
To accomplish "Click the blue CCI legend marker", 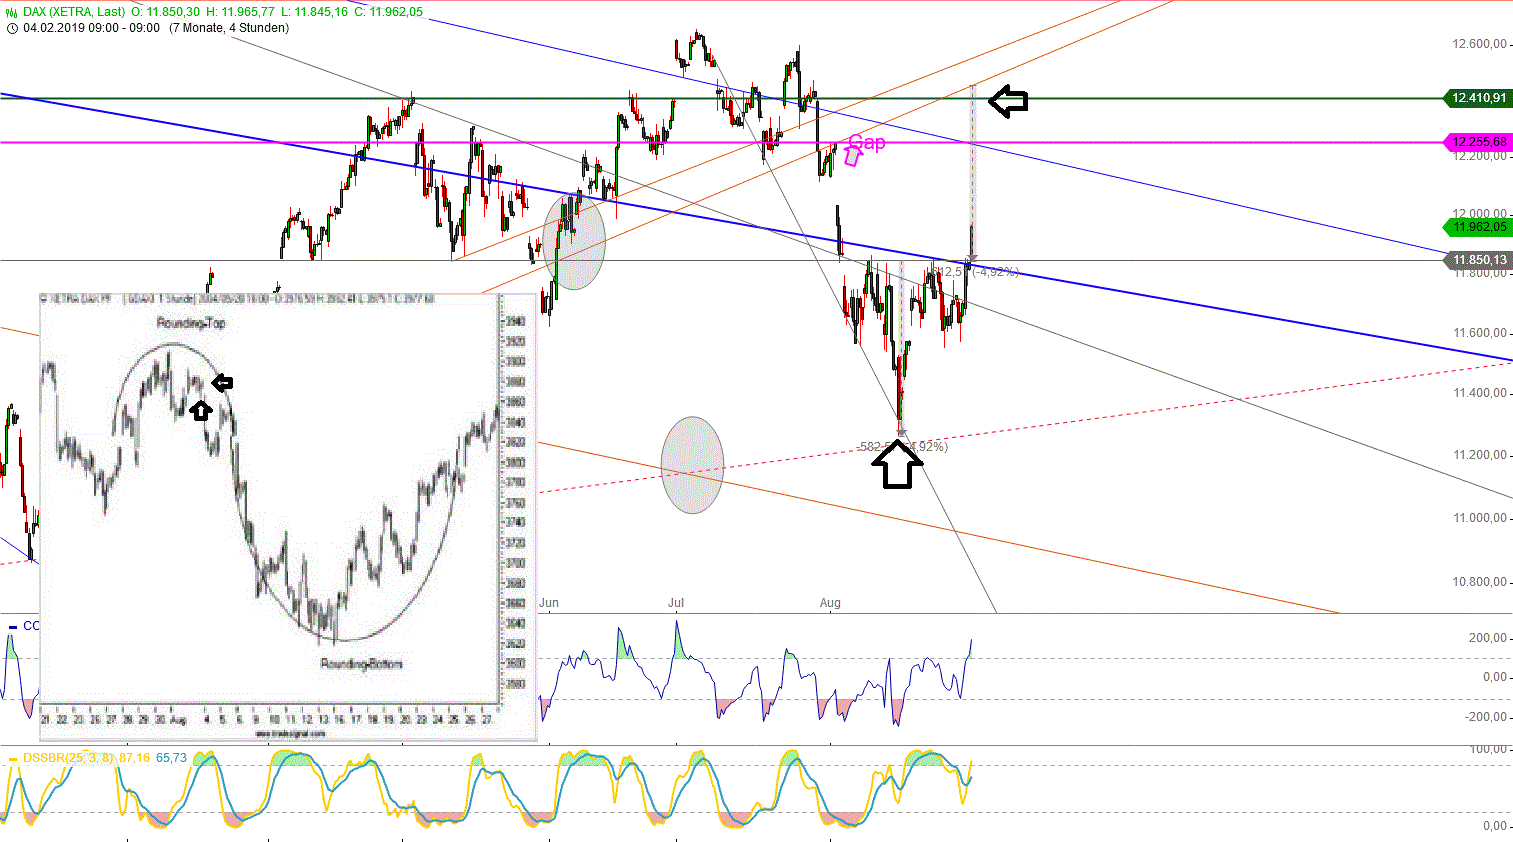I will pos(12,626).
